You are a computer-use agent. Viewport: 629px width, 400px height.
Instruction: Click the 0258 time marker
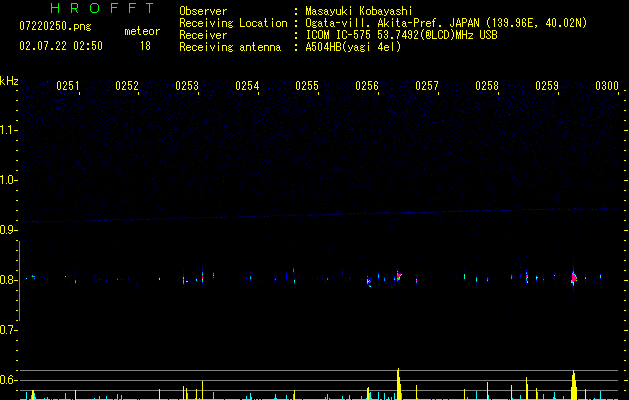487,86
